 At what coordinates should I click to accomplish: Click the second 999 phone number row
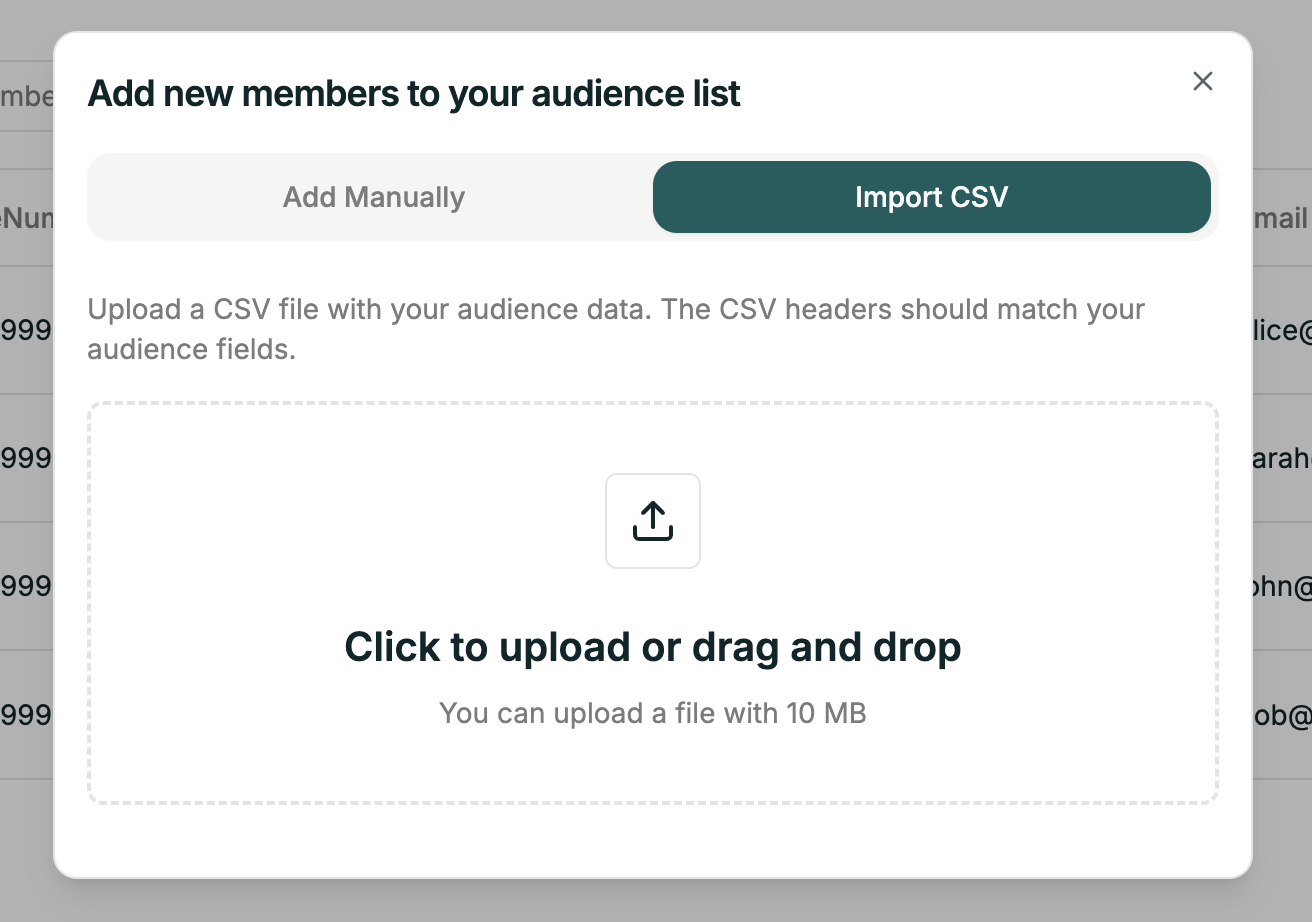tap(25, 458)
